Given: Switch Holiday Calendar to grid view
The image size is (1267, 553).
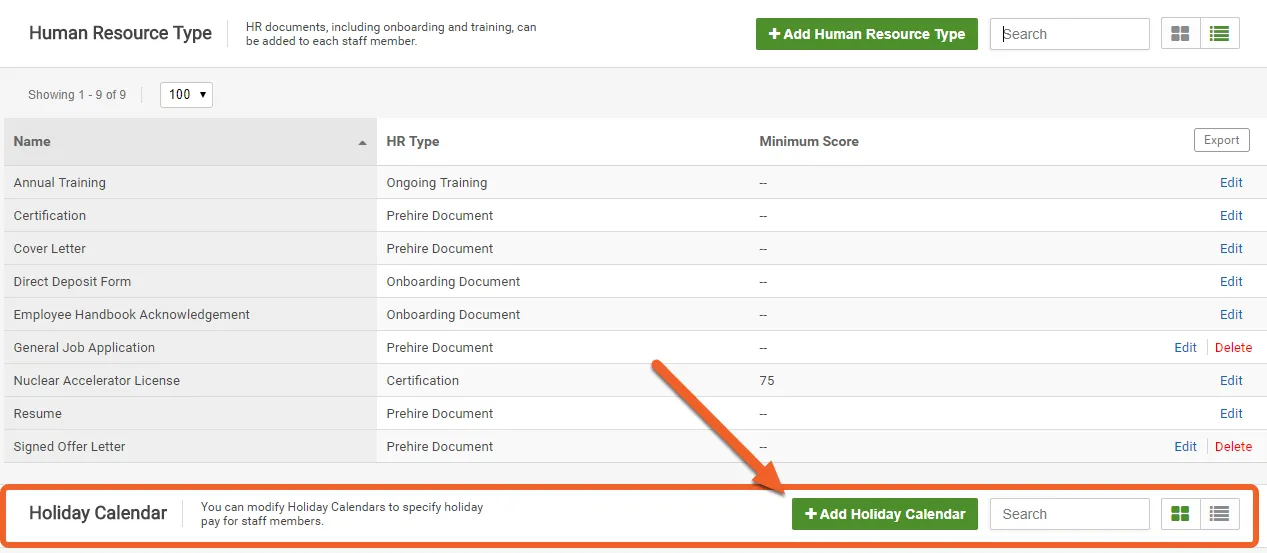Looking at the screenshot, I should click(1180, 514).
